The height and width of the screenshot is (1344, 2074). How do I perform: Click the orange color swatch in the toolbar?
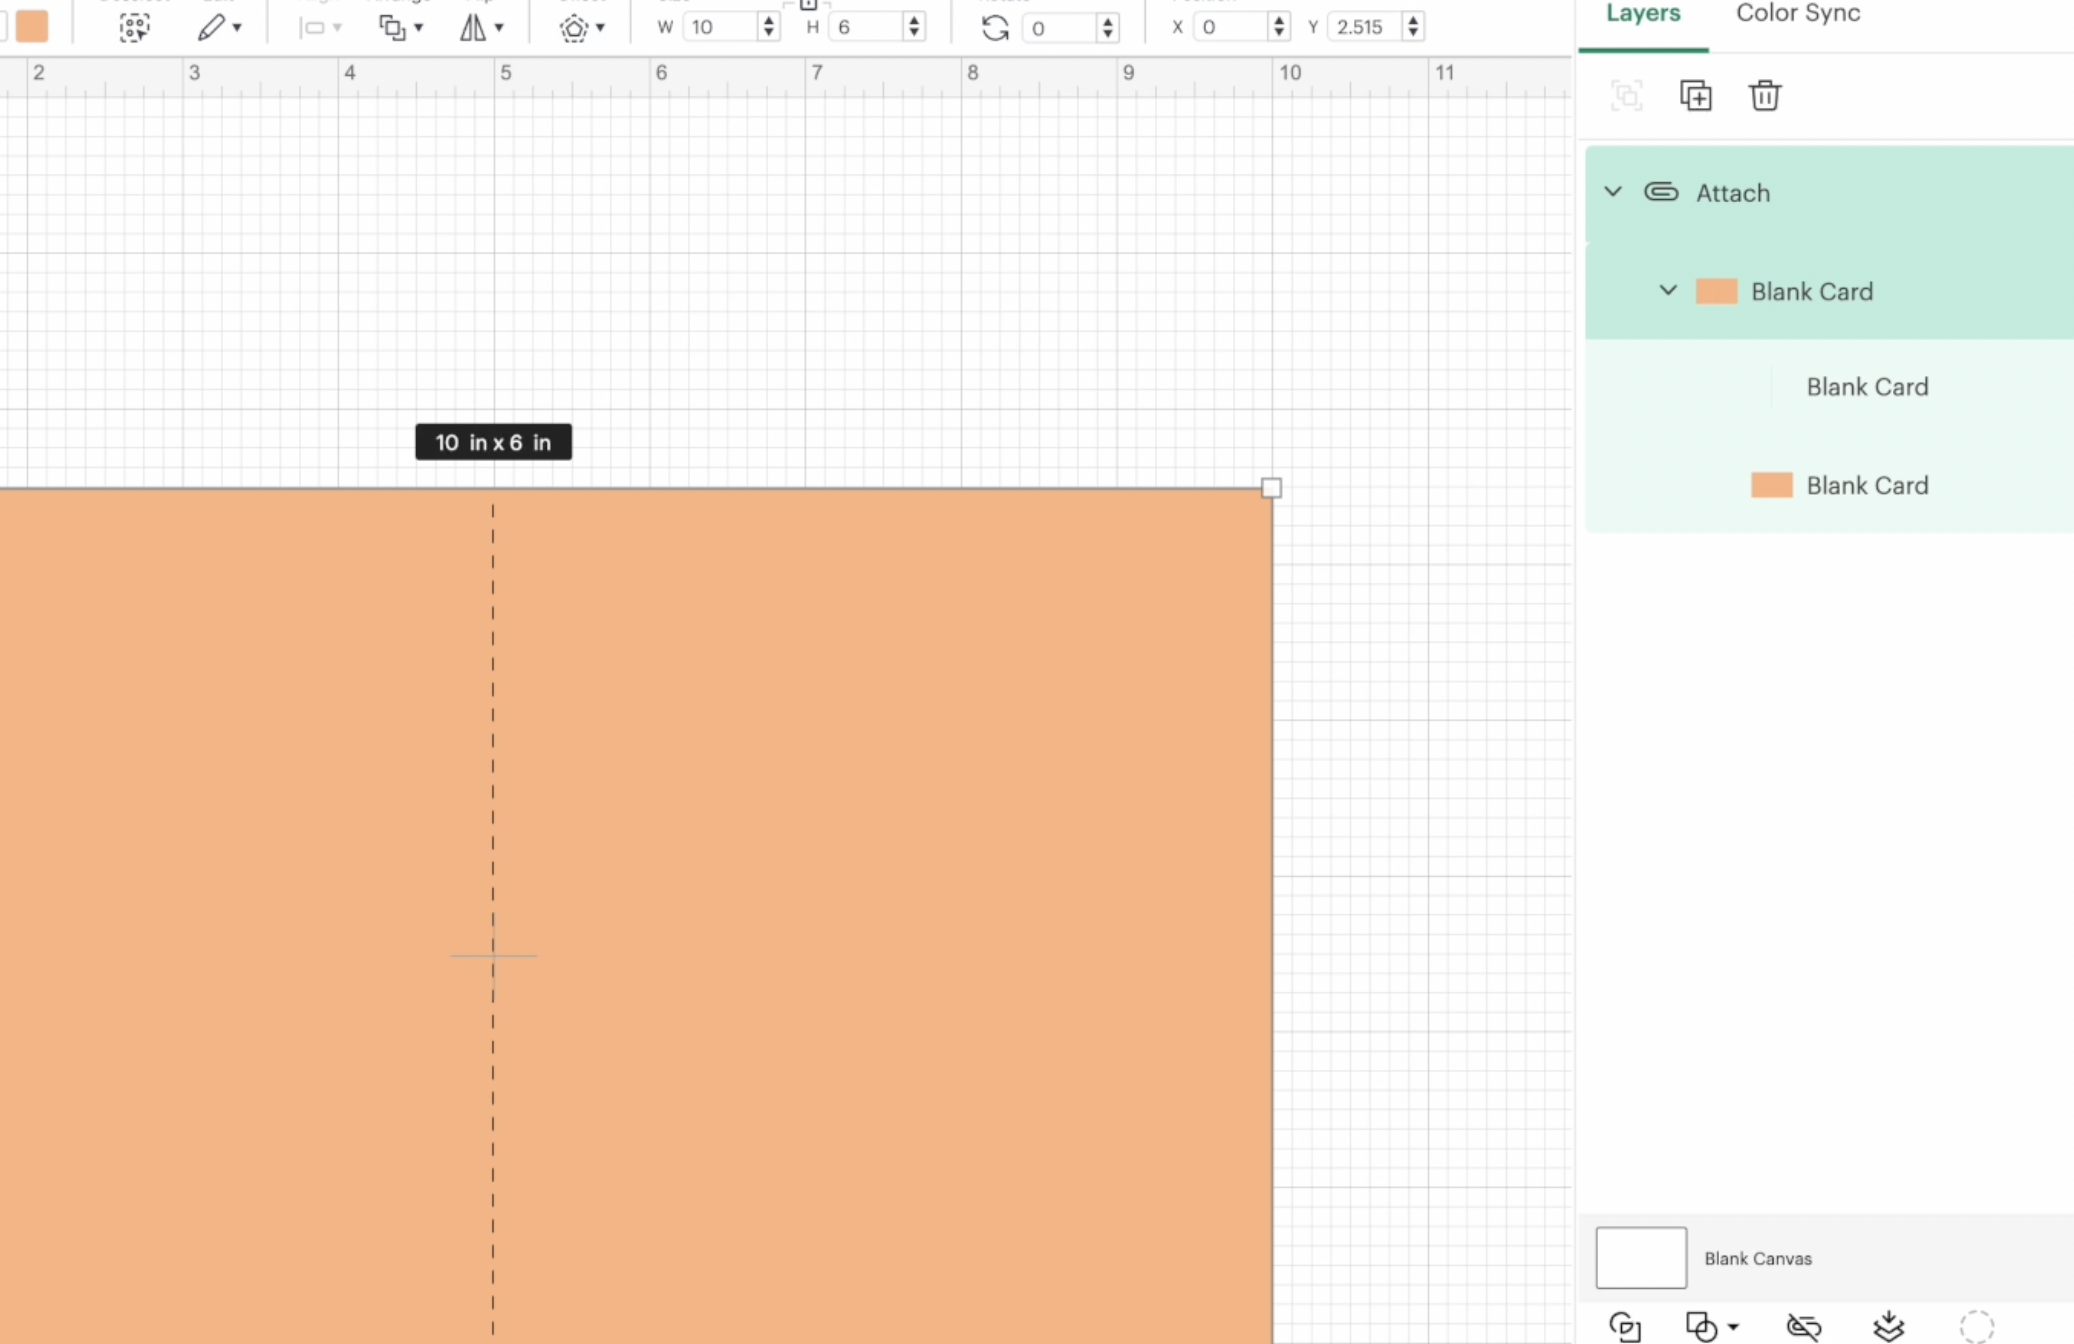tap(31, 26)
